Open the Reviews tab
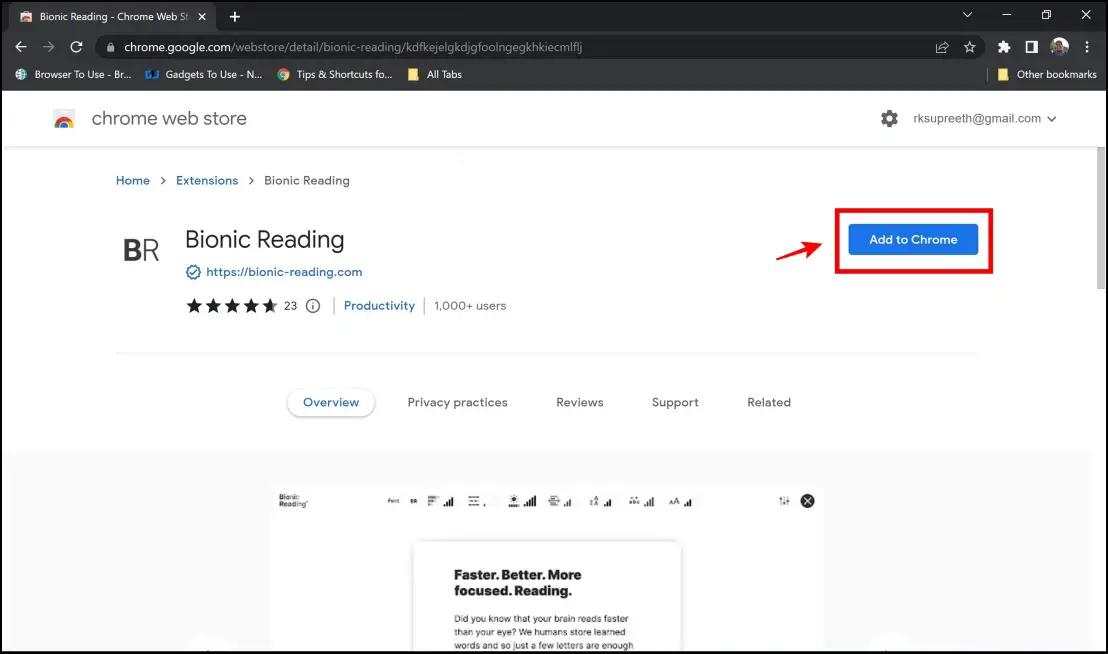1108x654 pixels. pos(579,403)
